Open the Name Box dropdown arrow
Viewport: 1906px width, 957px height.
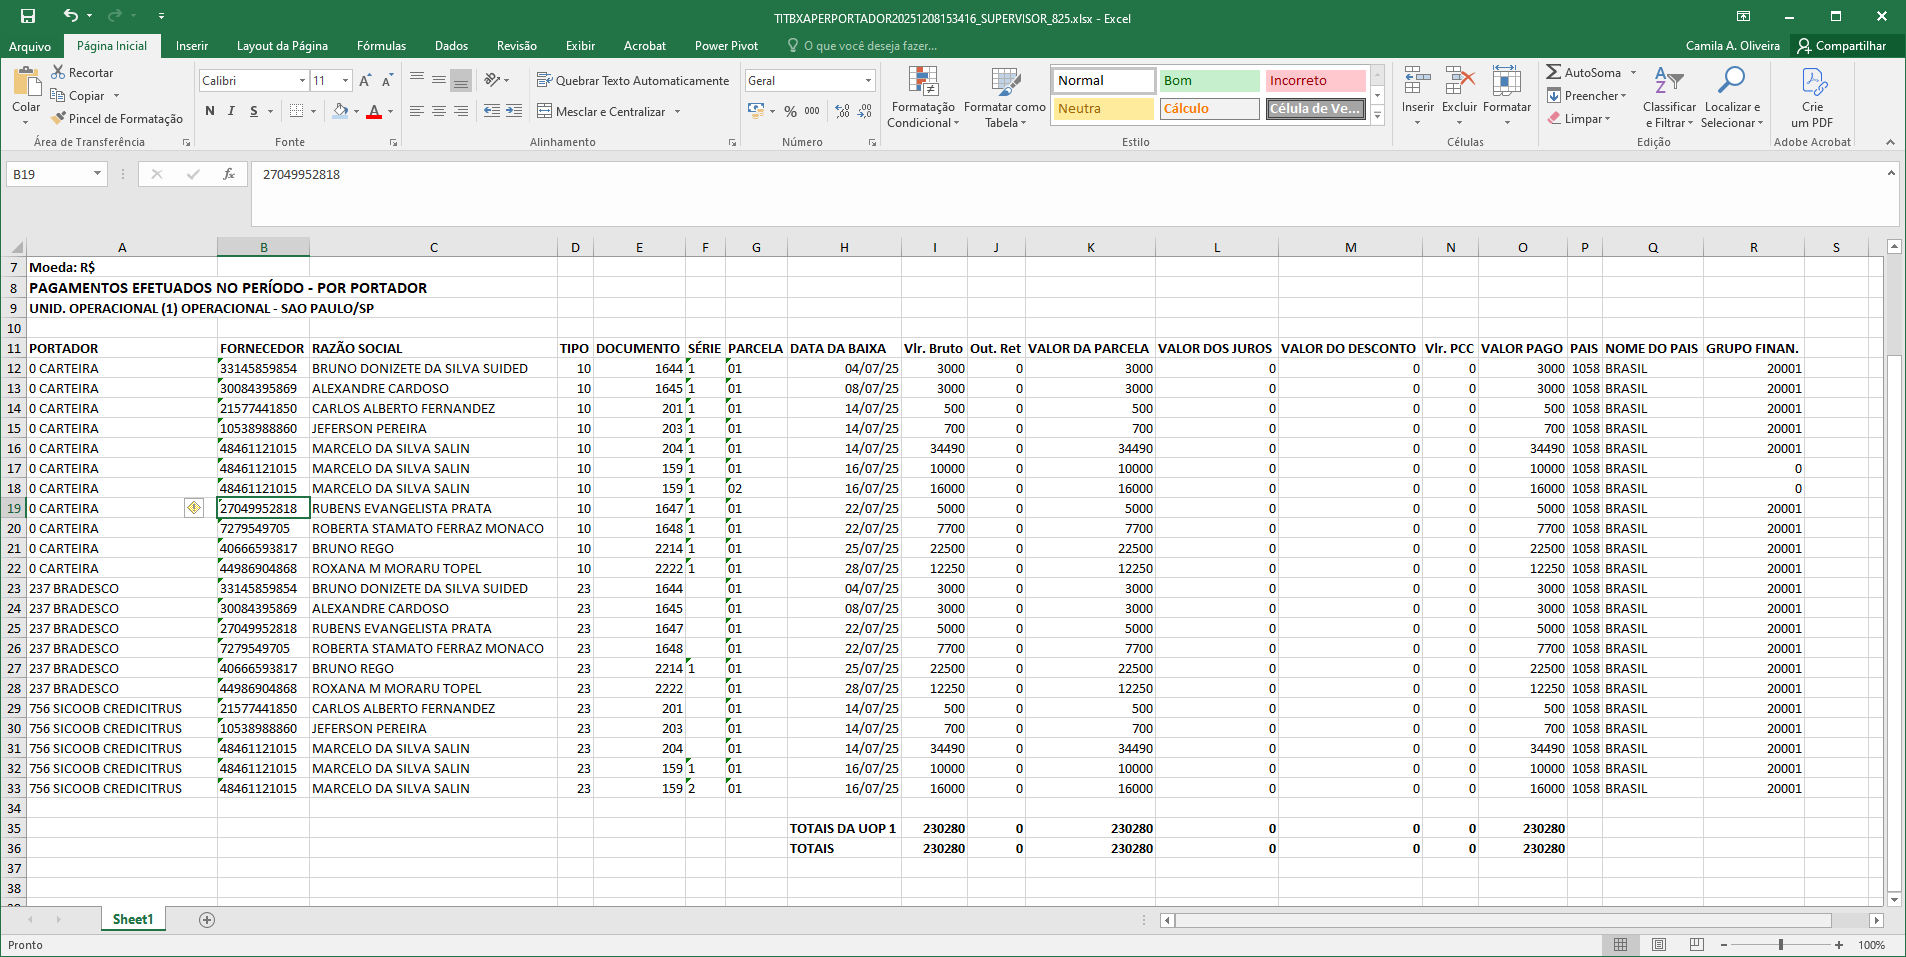(x=97, y=174)
